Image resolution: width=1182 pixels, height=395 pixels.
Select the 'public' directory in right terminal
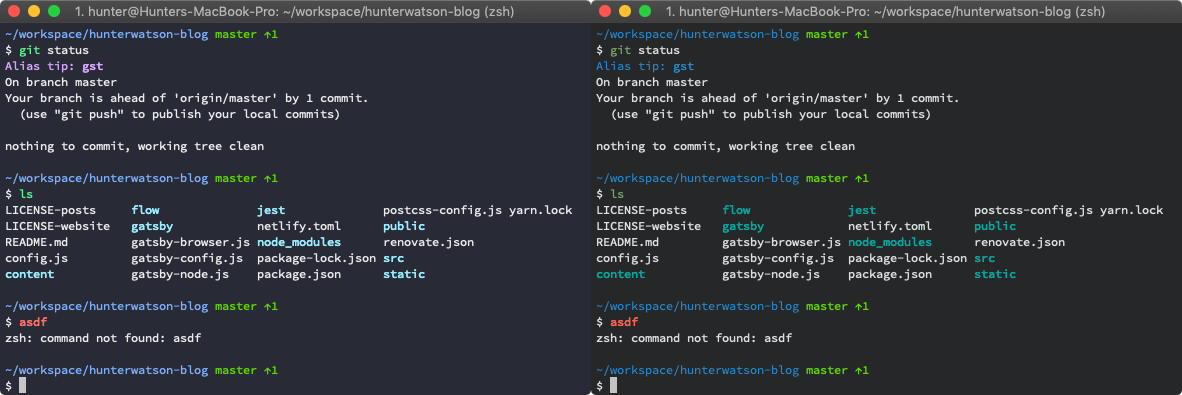tap(995, 226)
